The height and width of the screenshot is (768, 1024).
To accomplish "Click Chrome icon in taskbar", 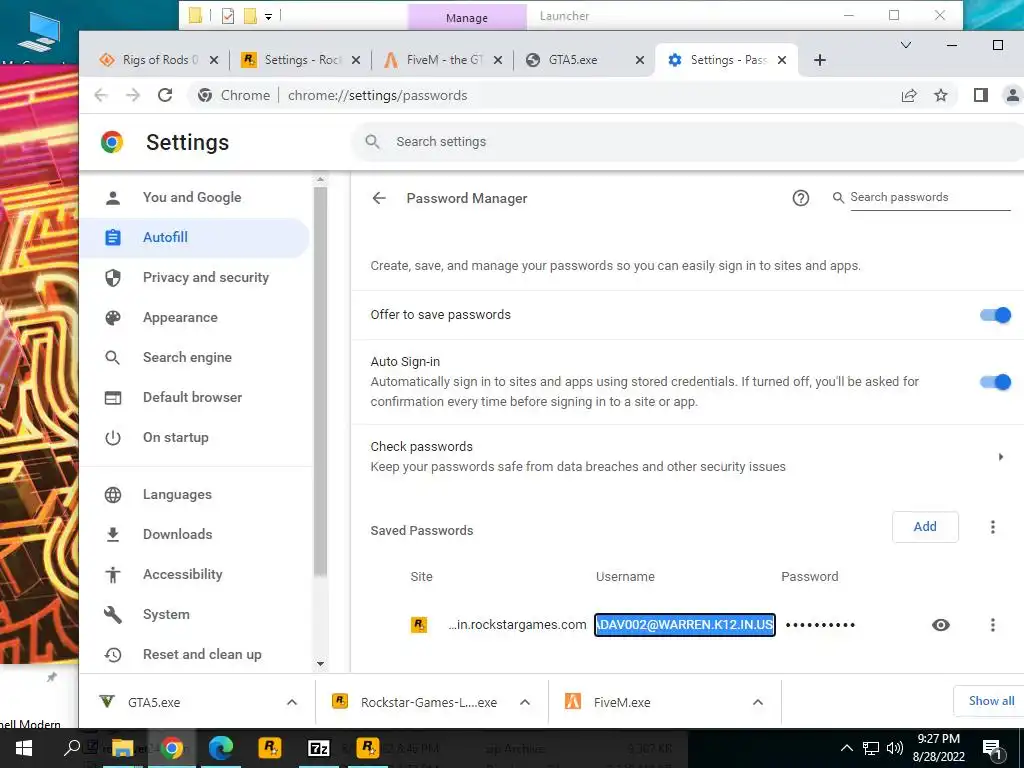I will pos(172,748).
